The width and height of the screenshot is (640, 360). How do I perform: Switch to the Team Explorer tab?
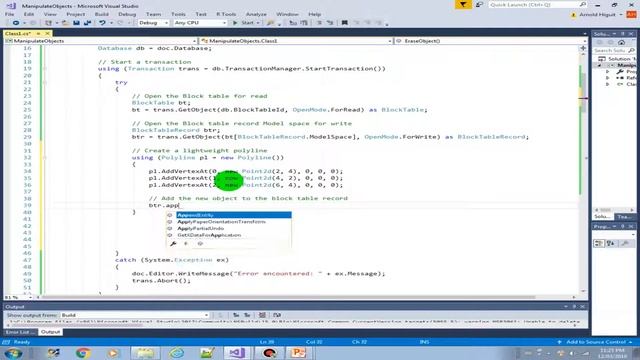(x=625, y=217)
